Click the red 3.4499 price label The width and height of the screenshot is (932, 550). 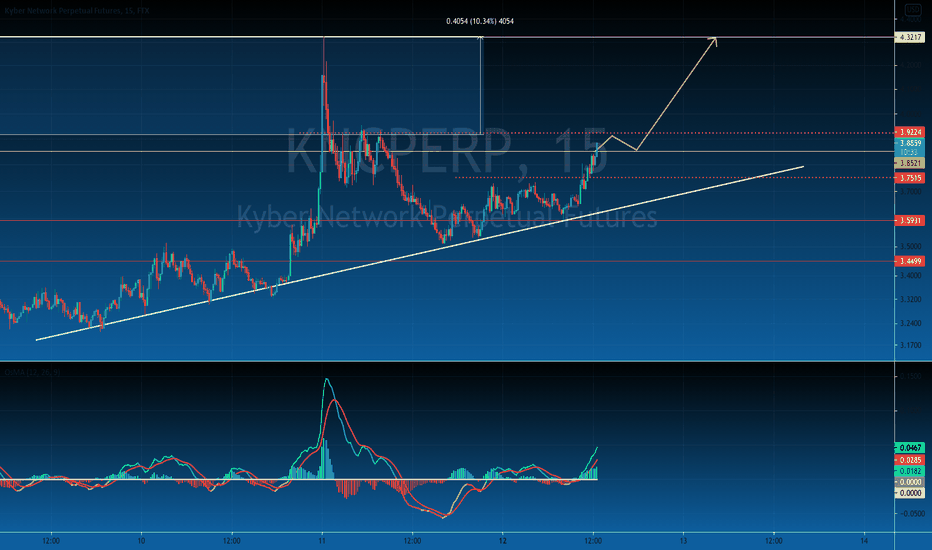click(909, 261)
